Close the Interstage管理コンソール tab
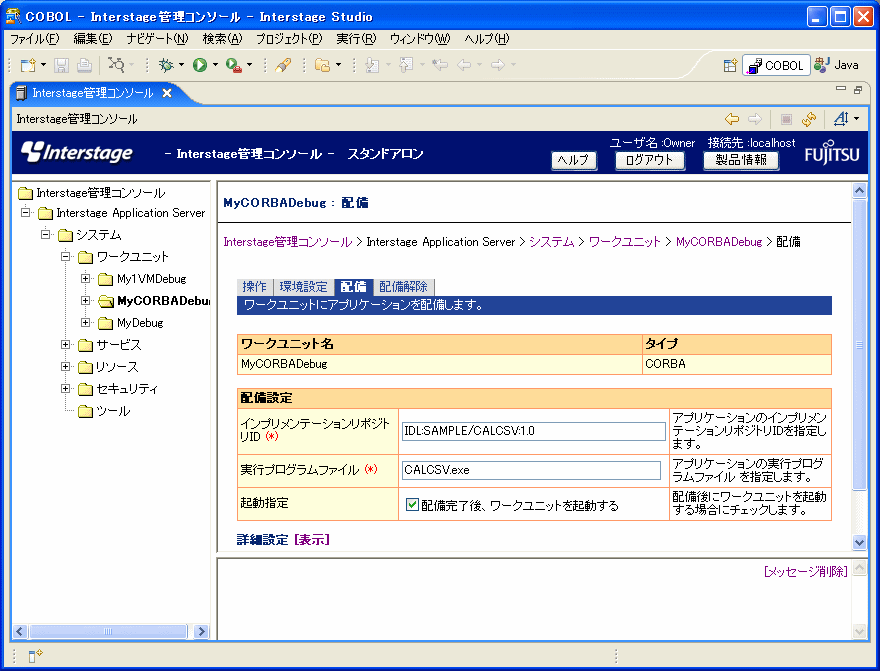Viewport: 880px width, 671px height. point(167,93)
